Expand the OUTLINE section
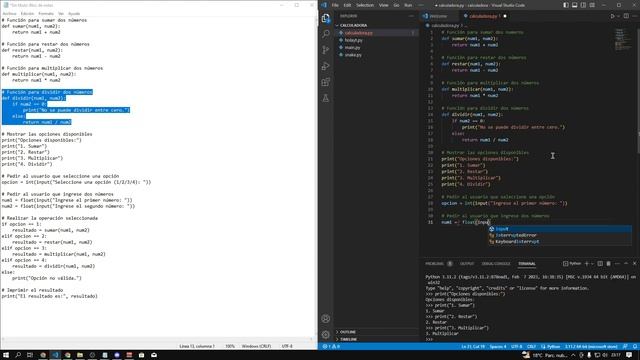Screen dimensions: 640x360 coord(347,332)
